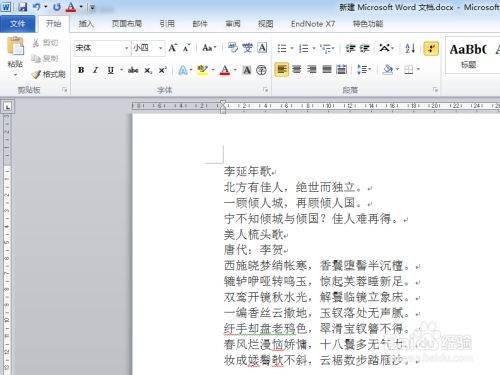Expand the Clipboard pane launcher
The image size is (500, 375).
click(x=65, y=90)
